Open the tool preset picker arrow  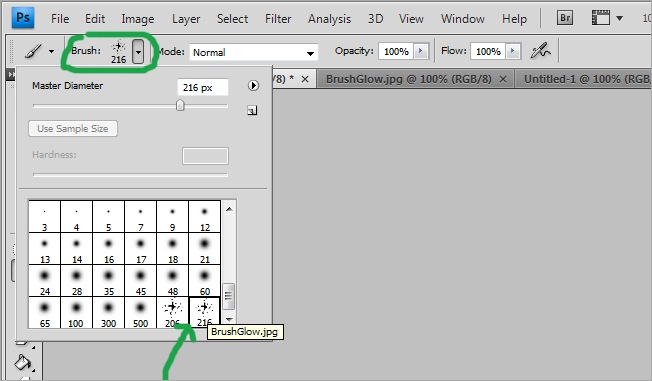pyautogui.click(x=52, y=52)
